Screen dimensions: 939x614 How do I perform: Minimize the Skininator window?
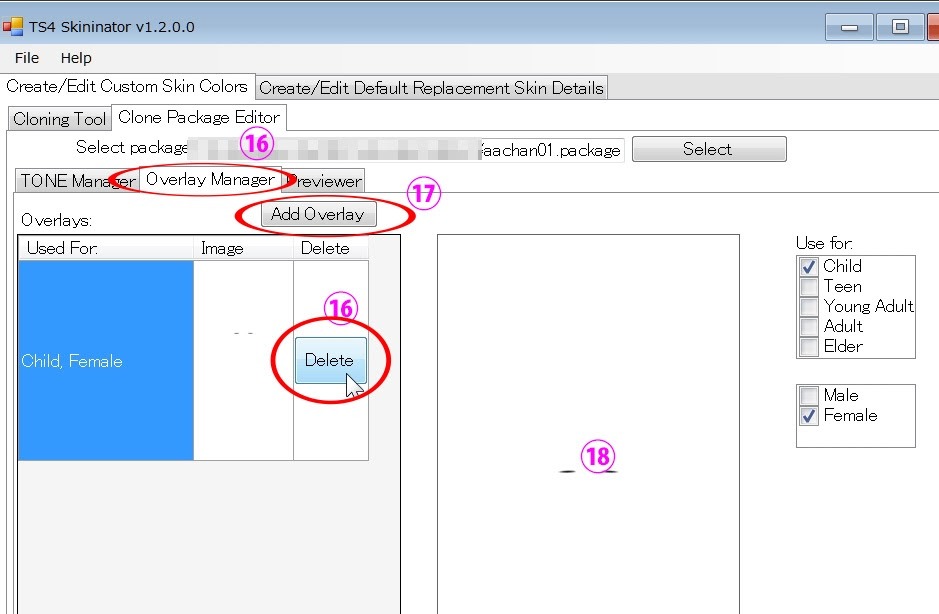coord(850,27)
